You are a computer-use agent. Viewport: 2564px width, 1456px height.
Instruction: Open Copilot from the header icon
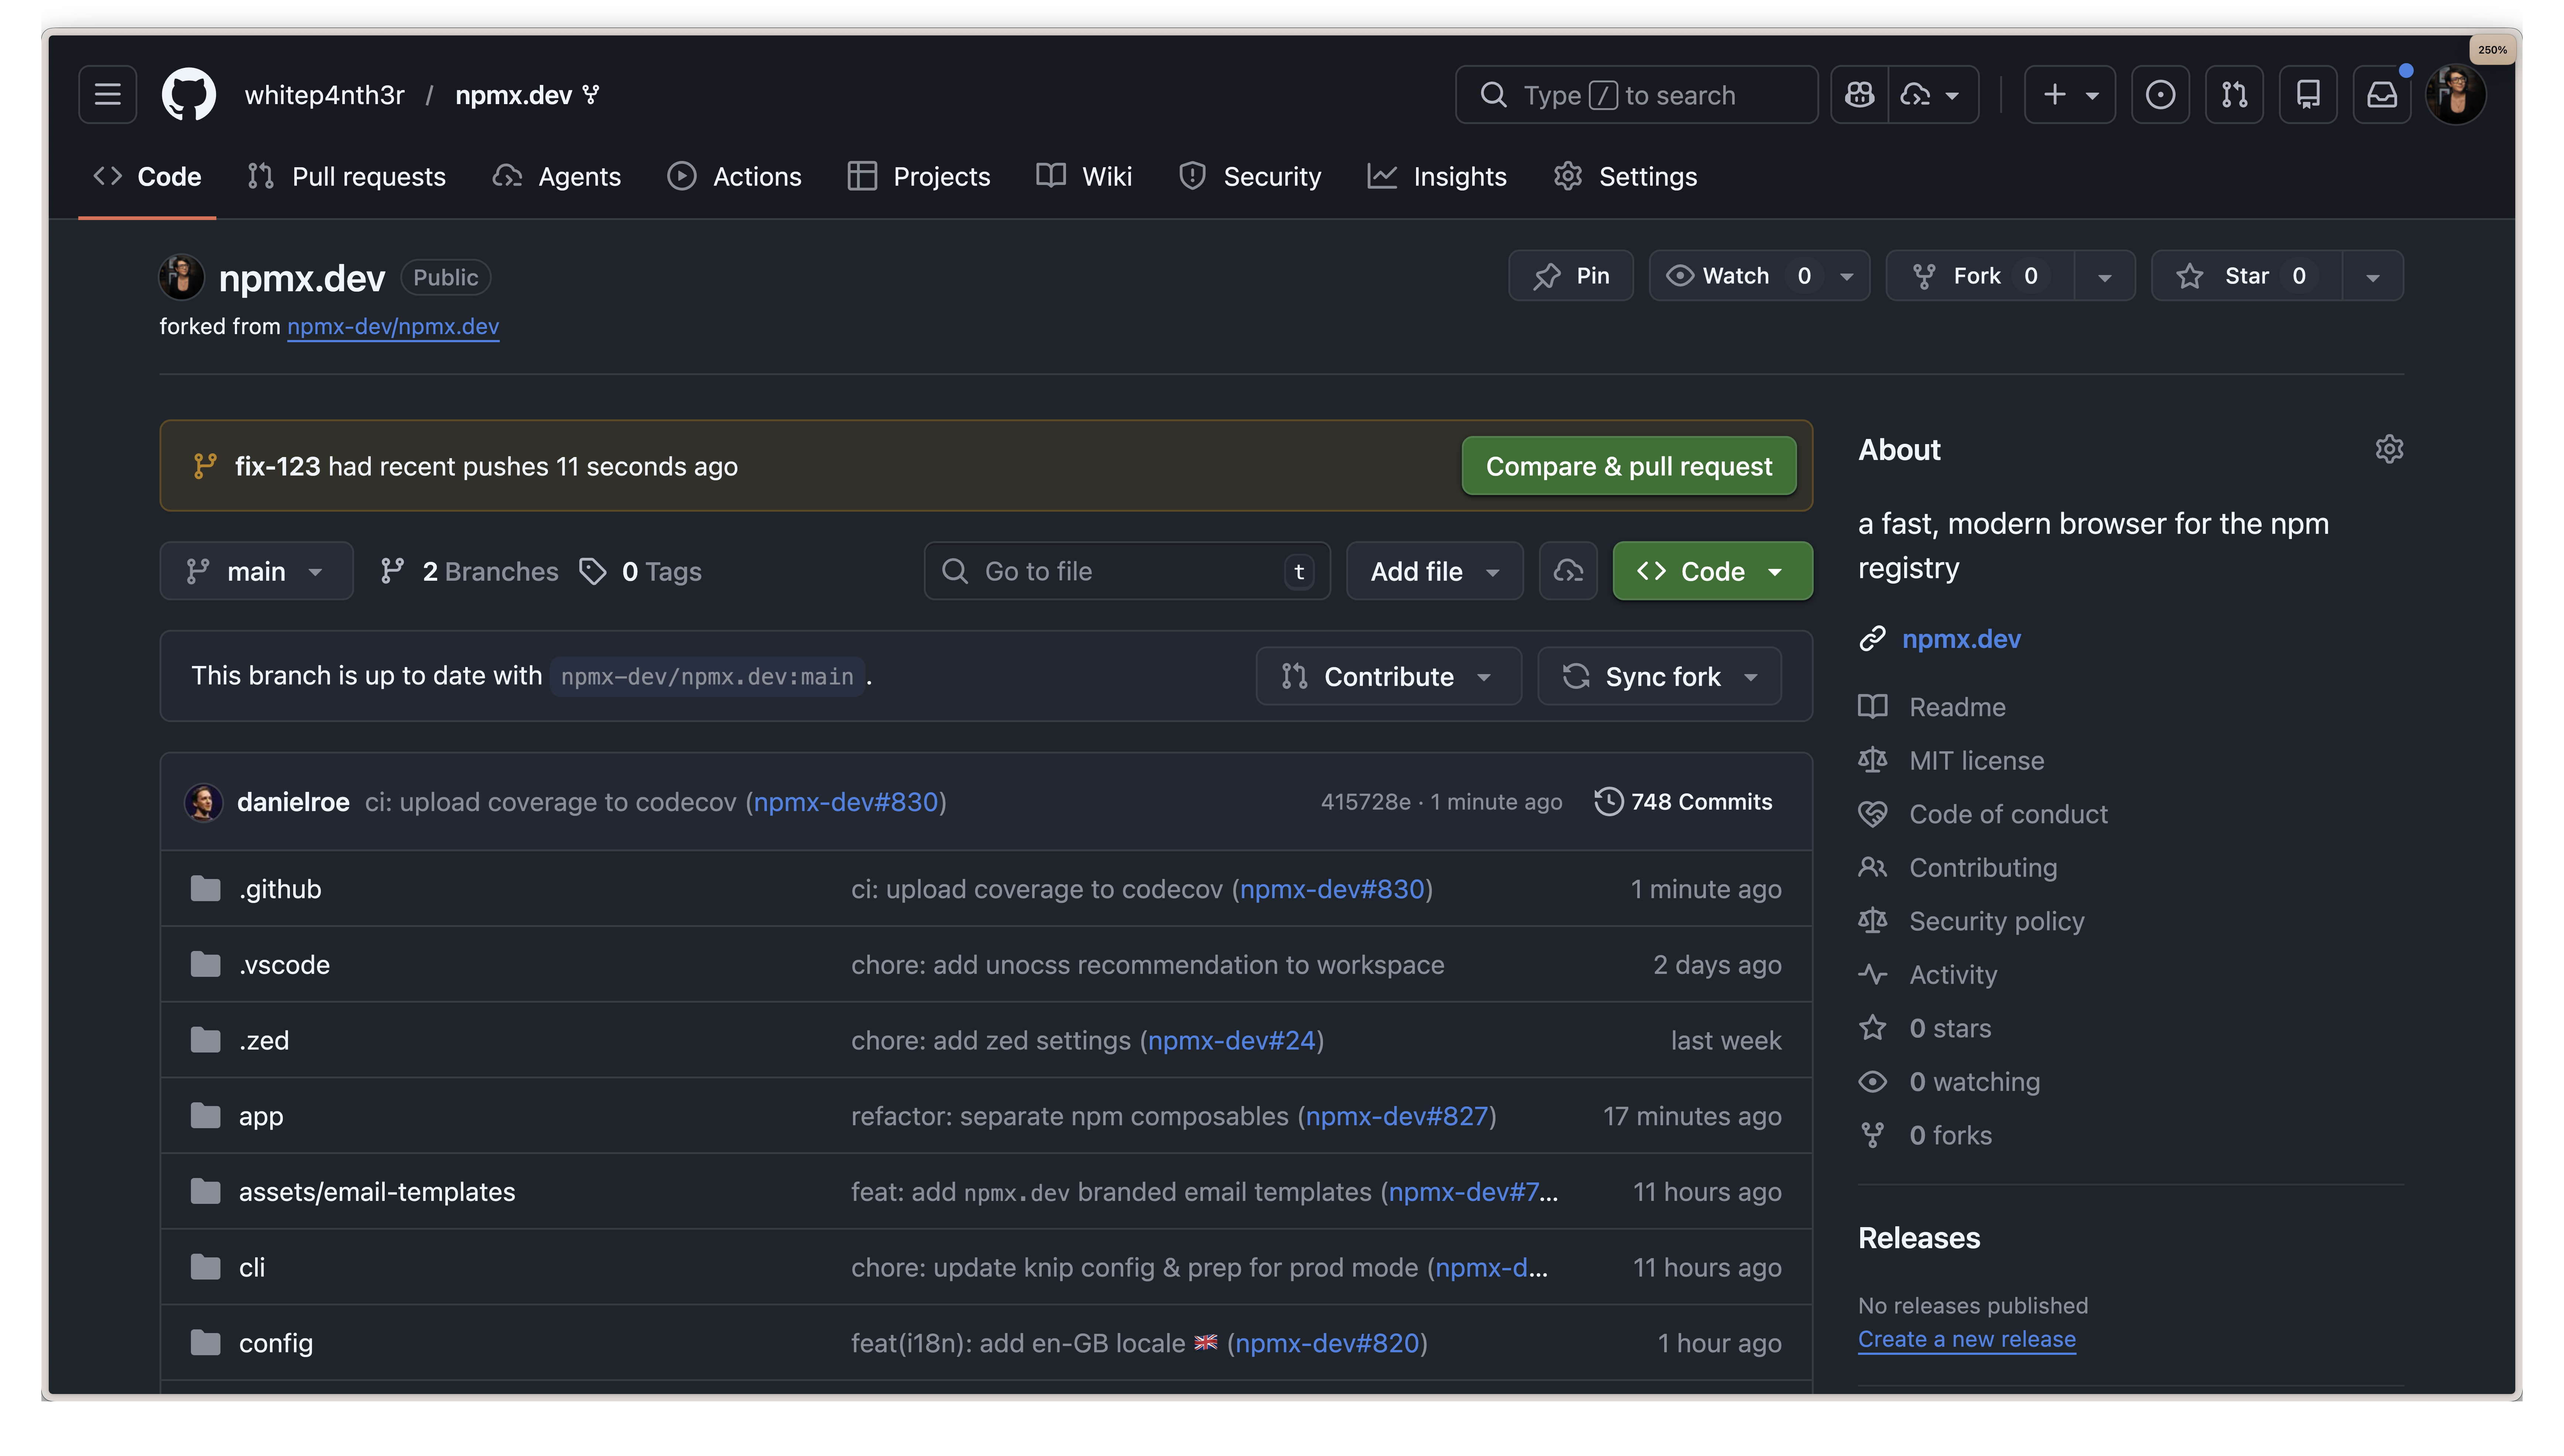pos(1860,94)
